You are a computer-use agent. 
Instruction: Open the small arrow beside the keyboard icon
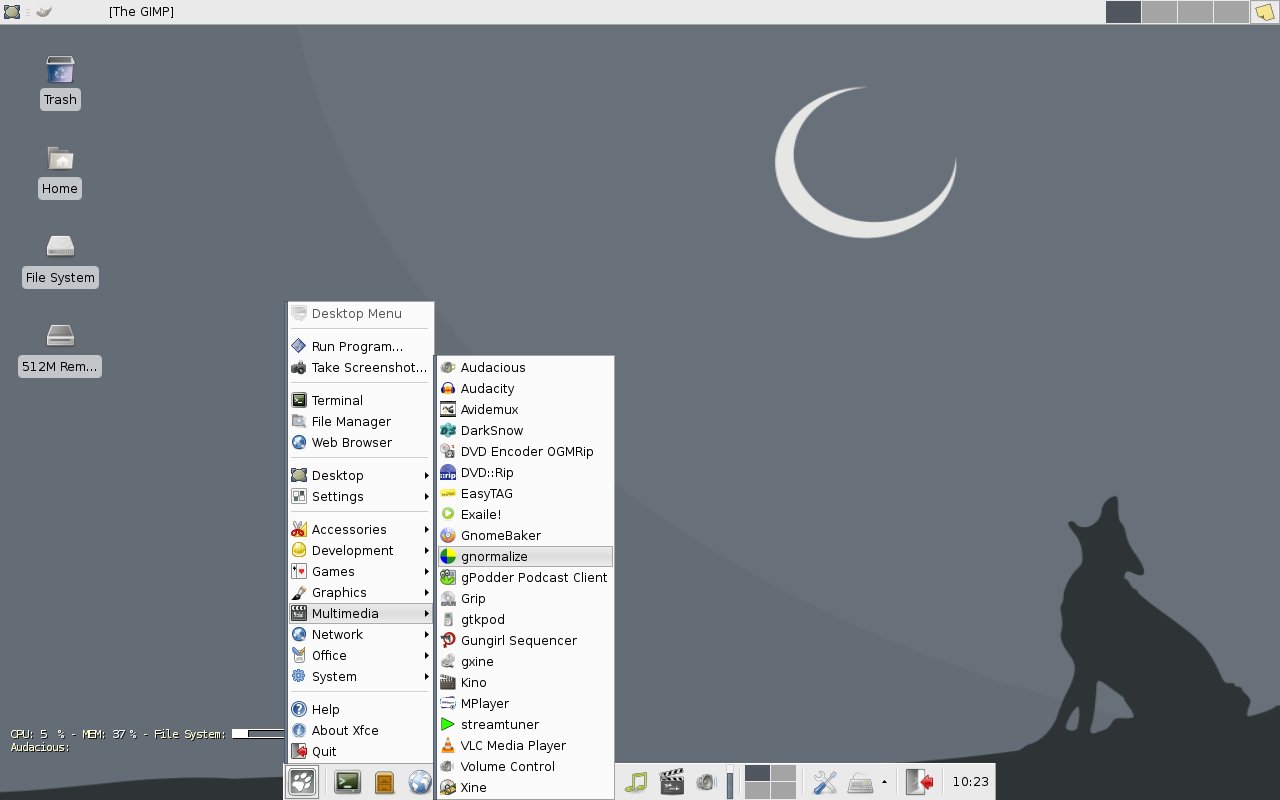884,782
